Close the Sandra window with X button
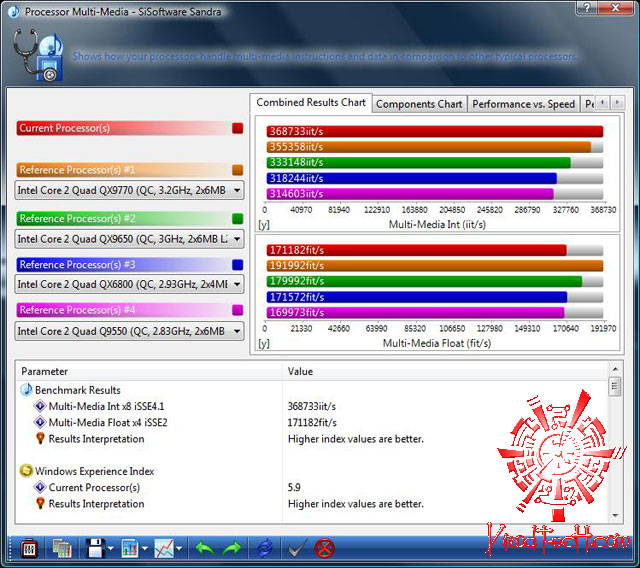The image size is (640, 568). (616, 8)
